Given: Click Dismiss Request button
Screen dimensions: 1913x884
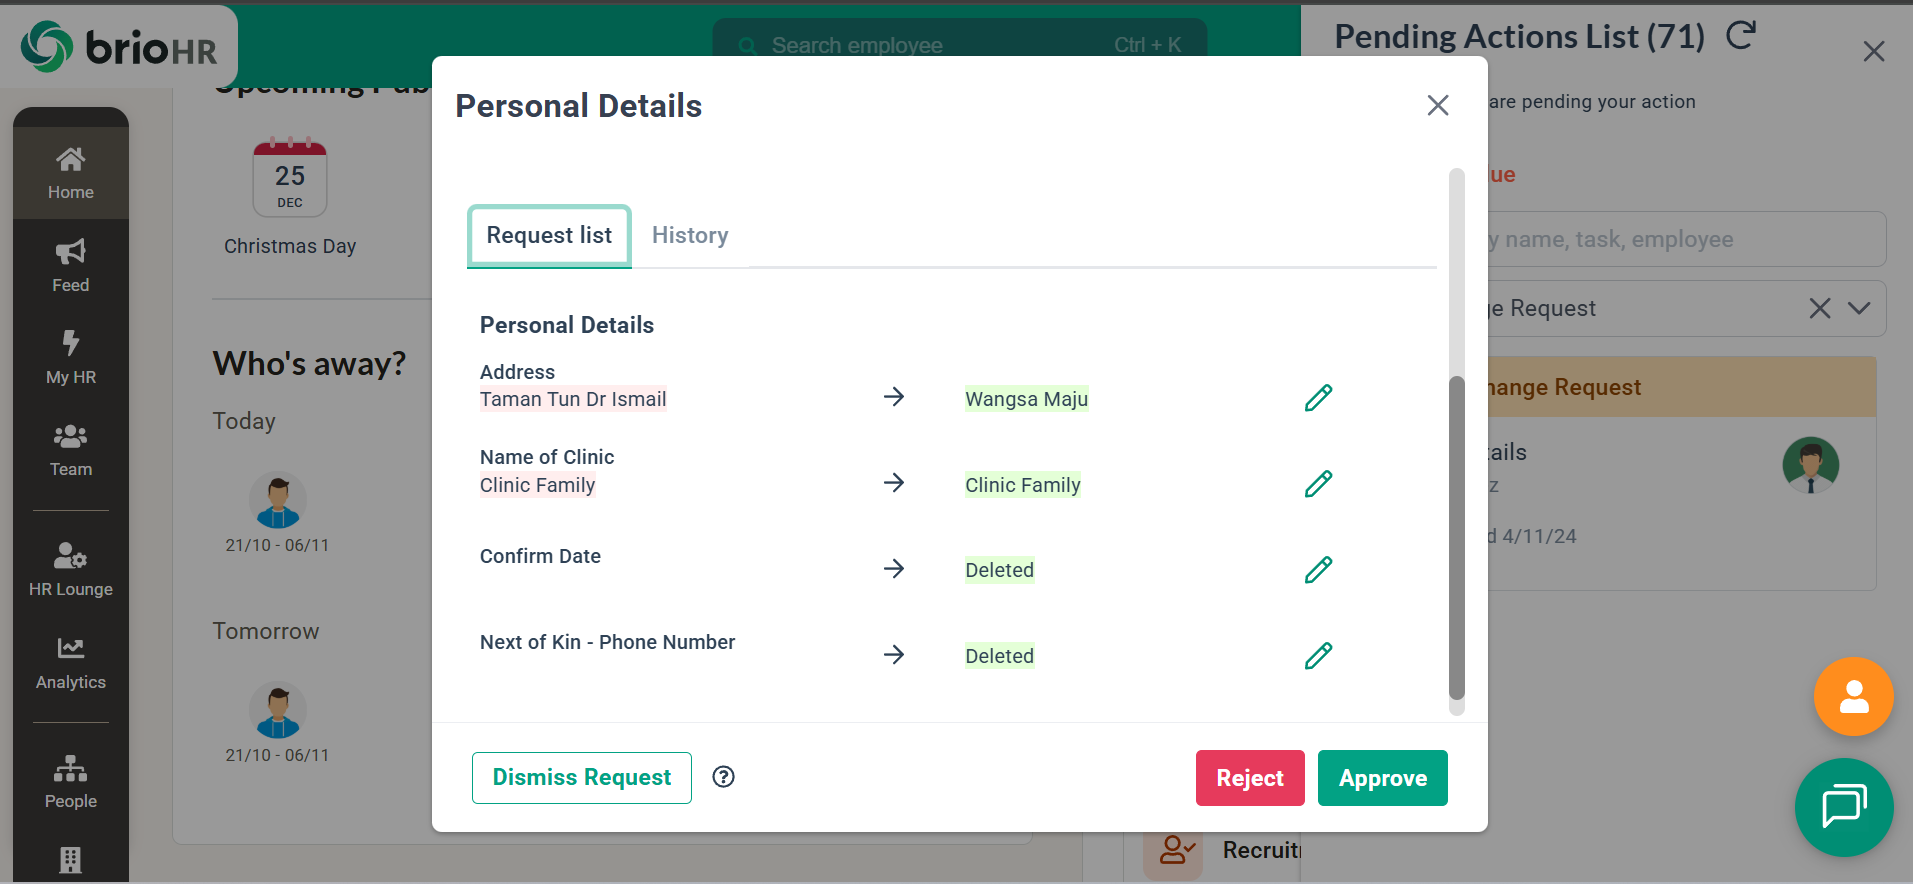Looking at the screenshot, I should pos(581,778).
